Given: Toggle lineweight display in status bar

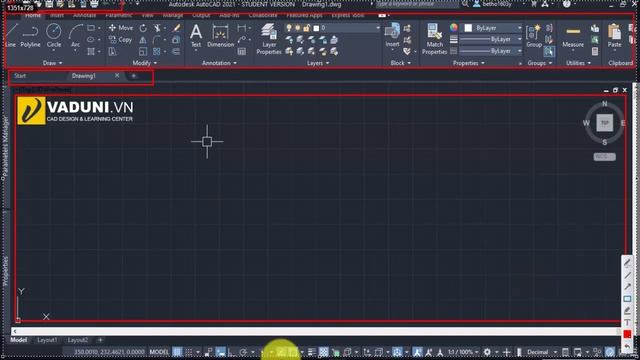Looking at the screenshot, I should tap(312, 352).
